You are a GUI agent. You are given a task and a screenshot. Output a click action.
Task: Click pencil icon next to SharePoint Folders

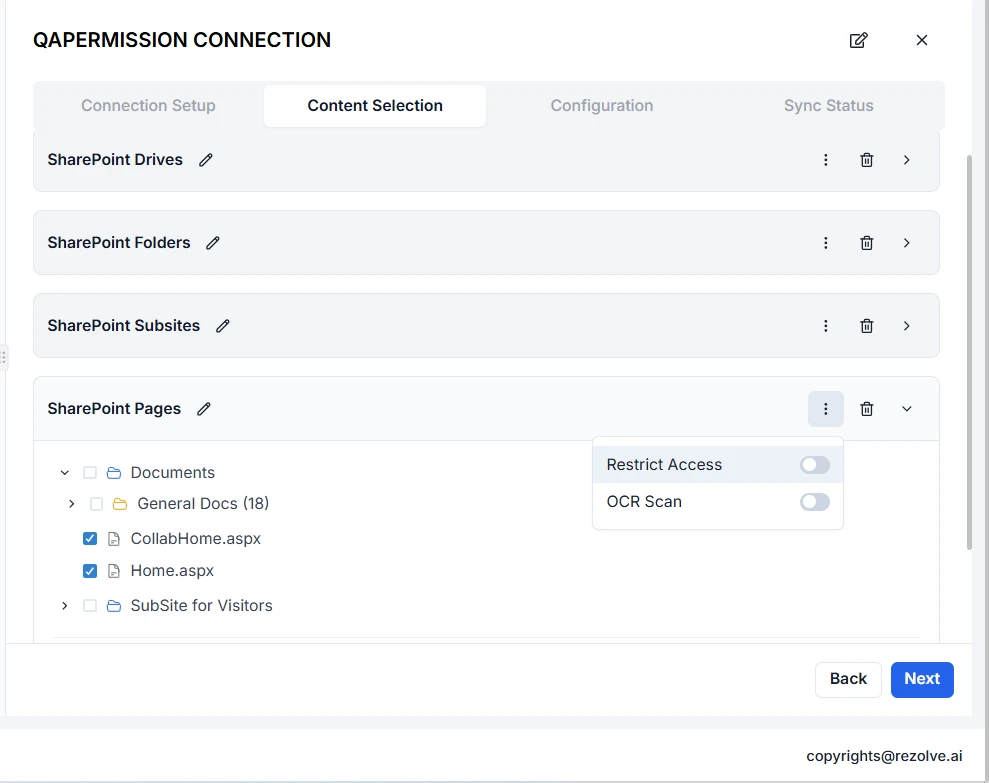pyautogui.click(x=213, y=243)
